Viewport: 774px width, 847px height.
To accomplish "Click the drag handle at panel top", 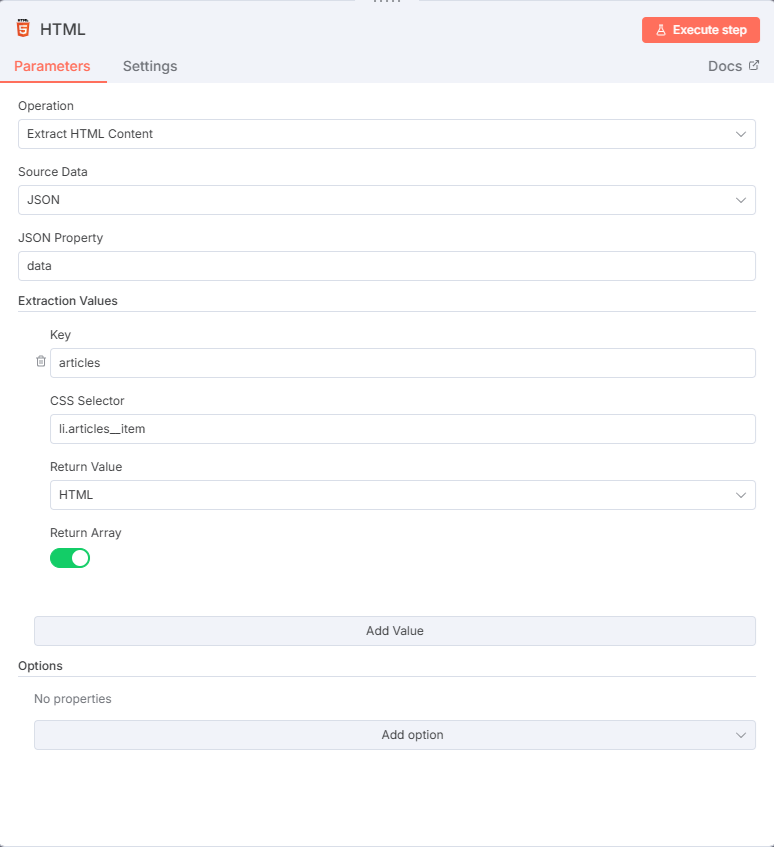I will 387,2.
